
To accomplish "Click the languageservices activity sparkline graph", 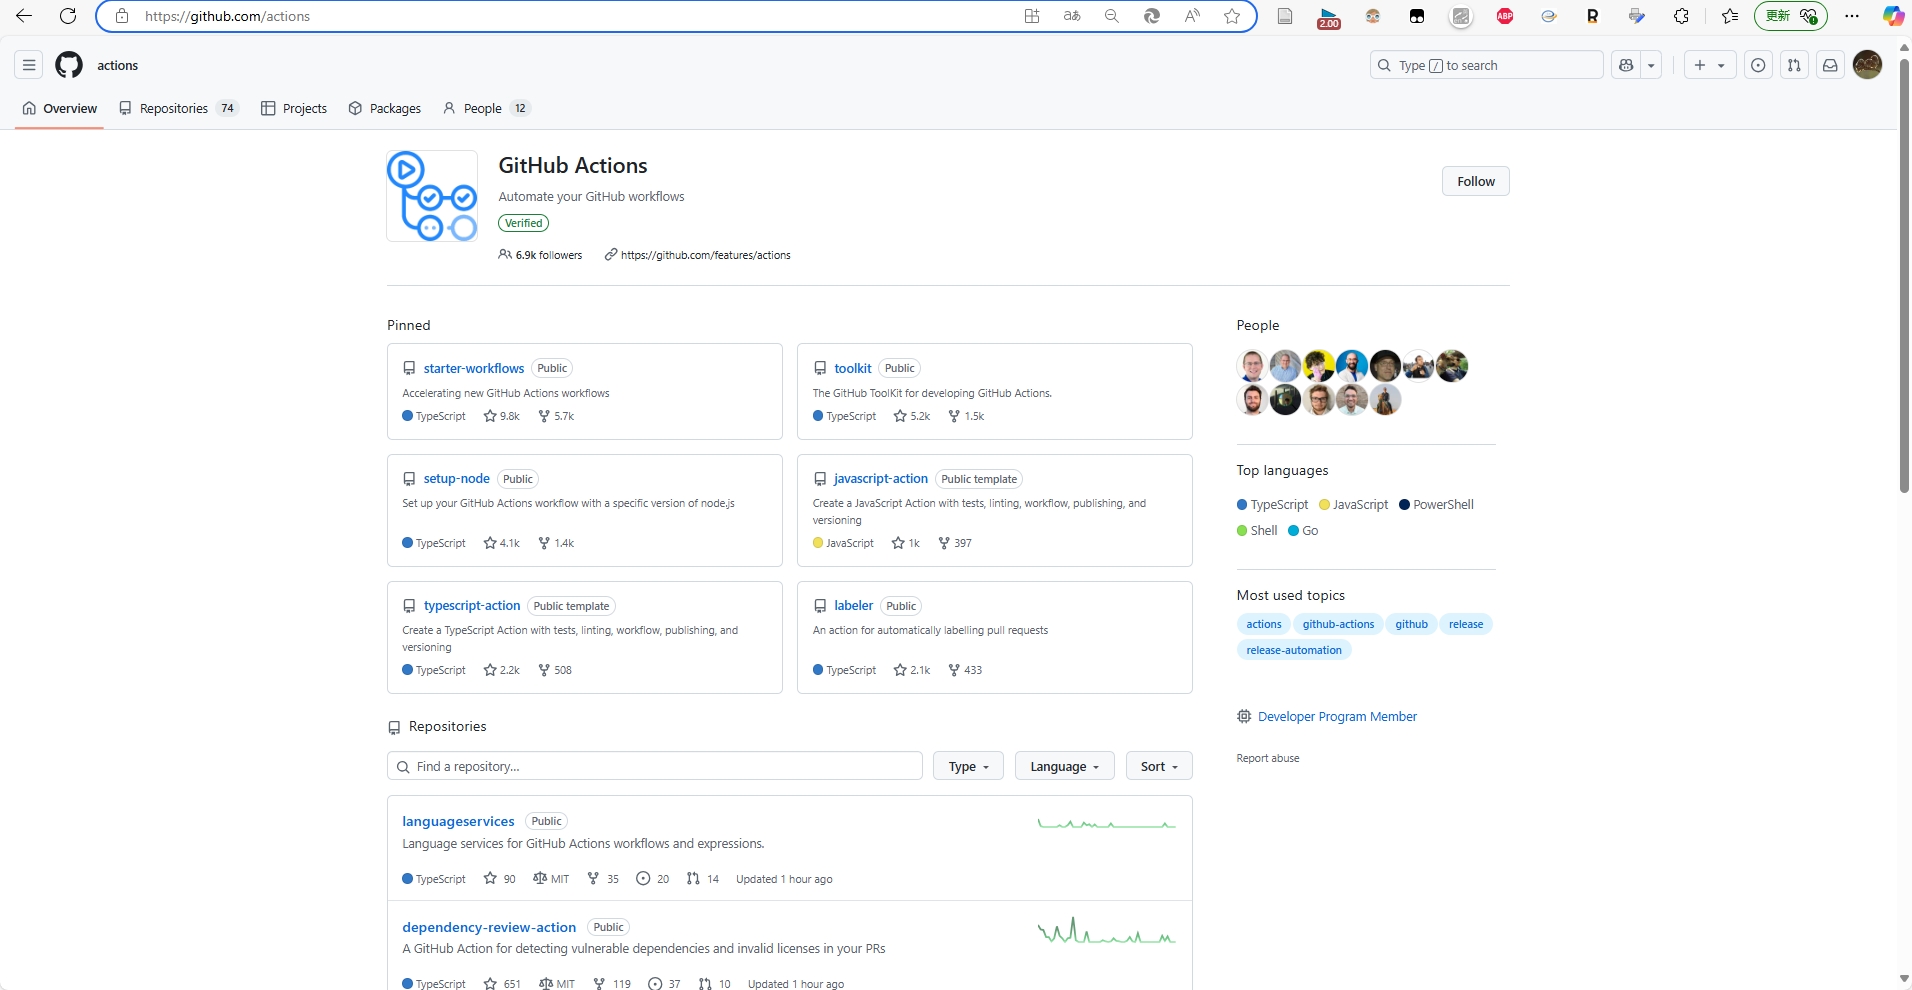I will [x=1106, y=823].
